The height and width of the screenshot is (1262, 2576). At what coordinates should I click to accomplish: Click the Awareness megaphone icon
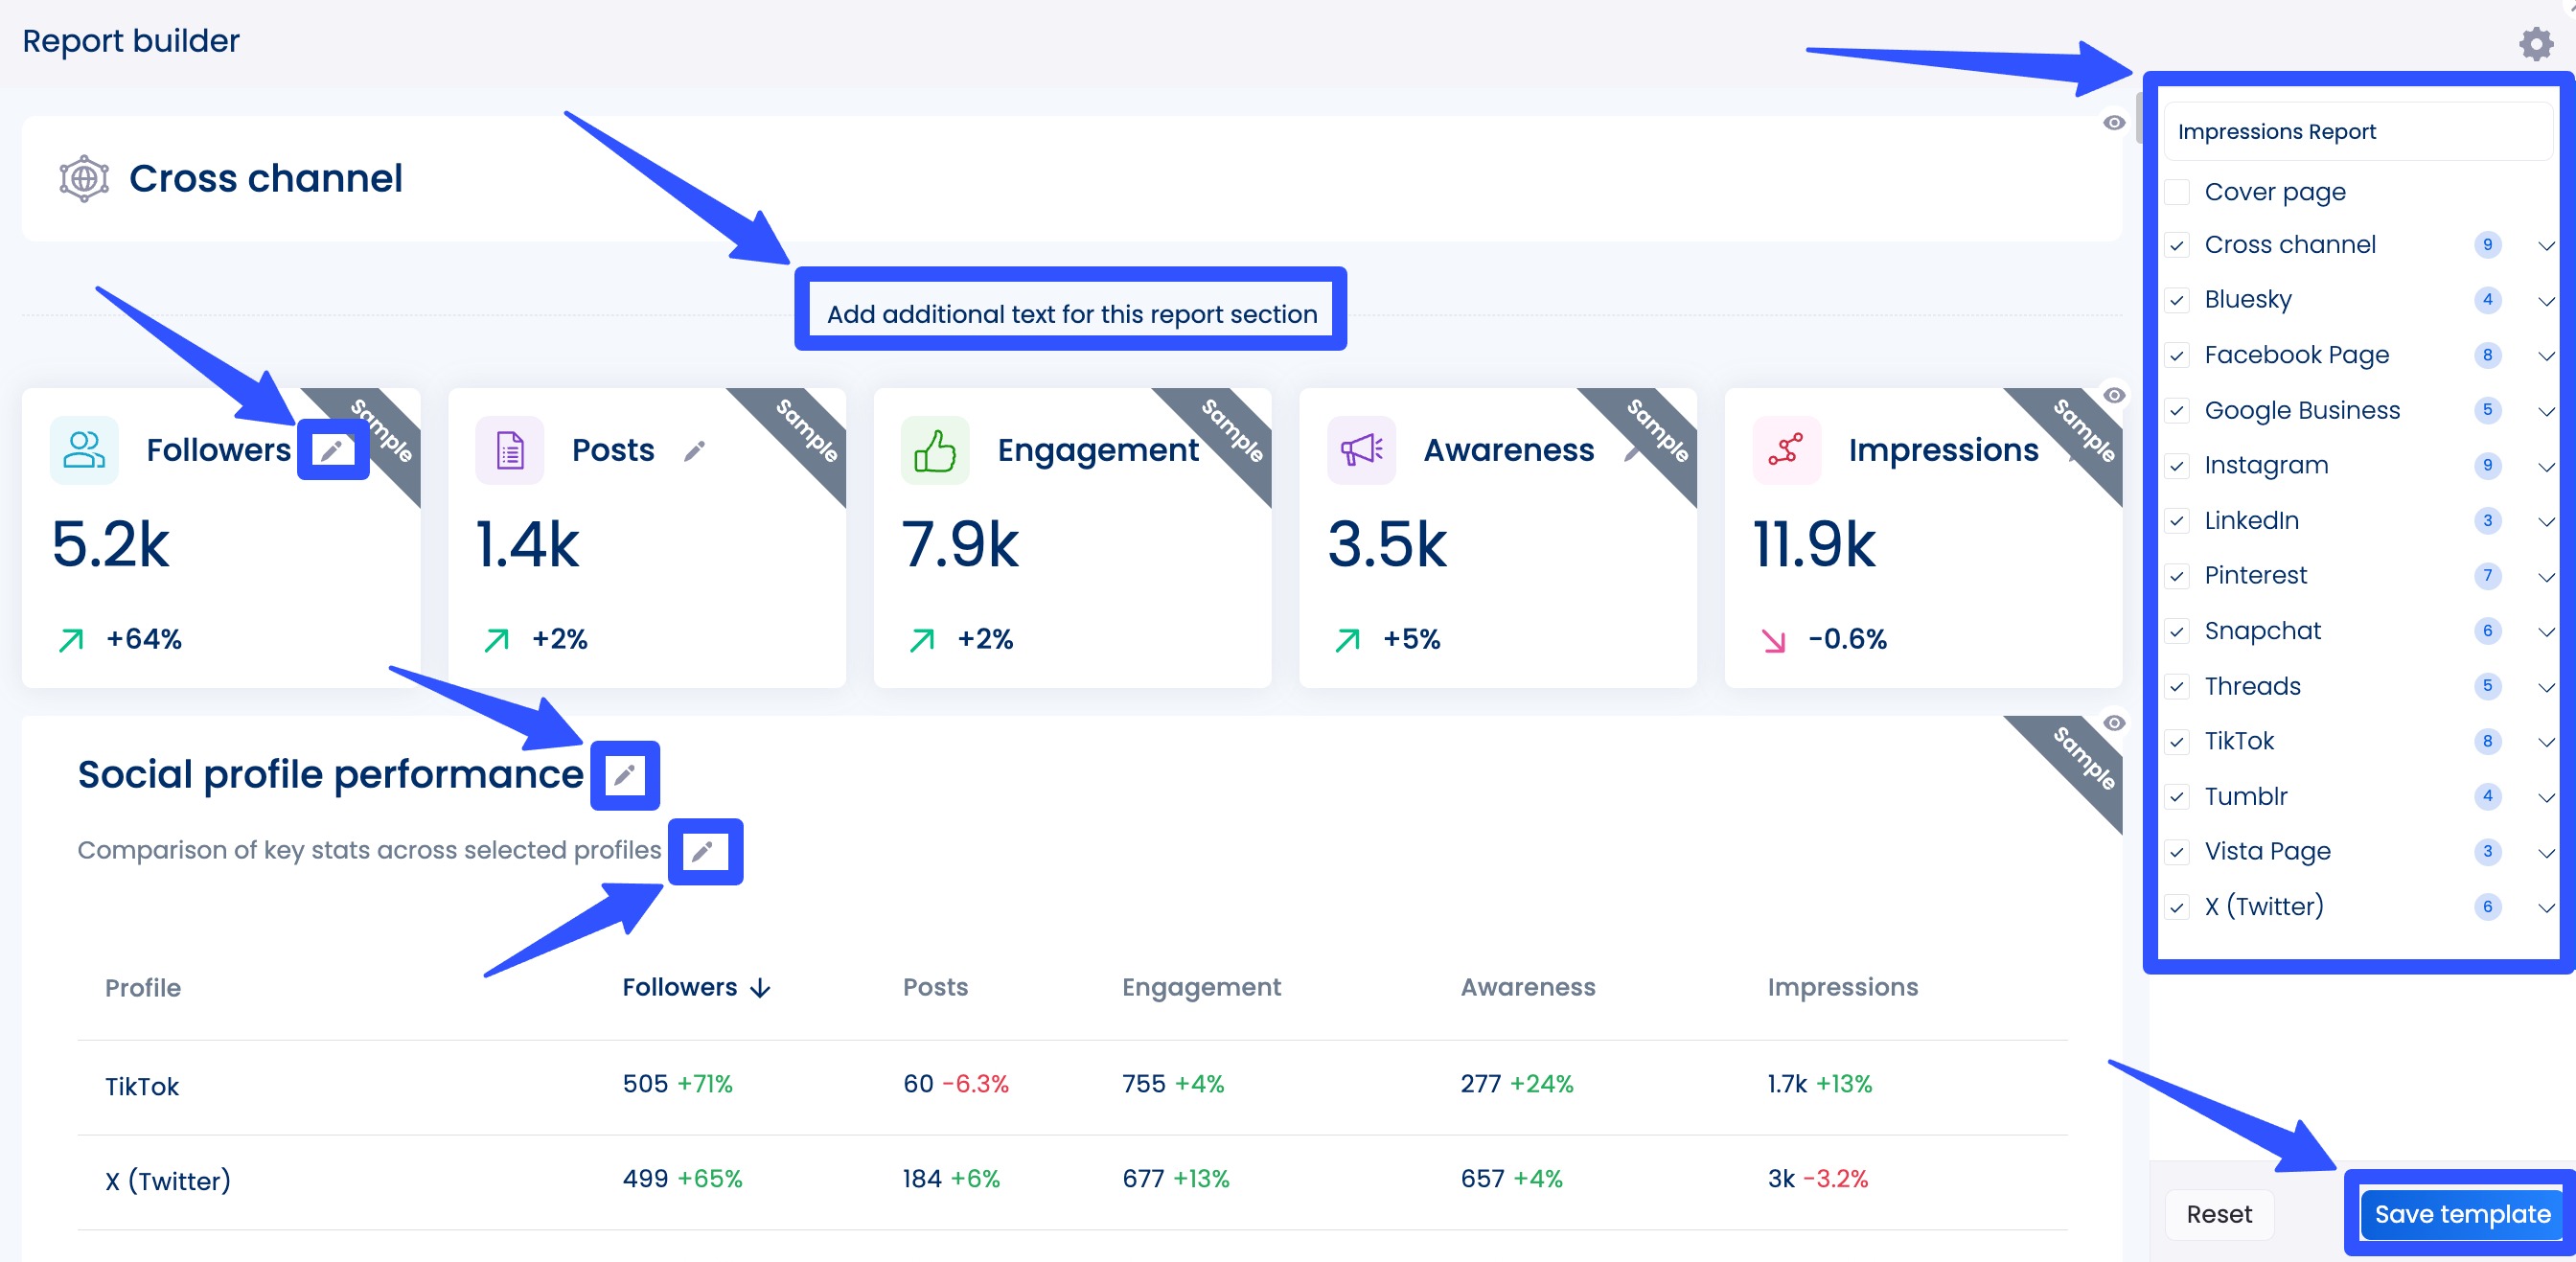(1362, 450)
